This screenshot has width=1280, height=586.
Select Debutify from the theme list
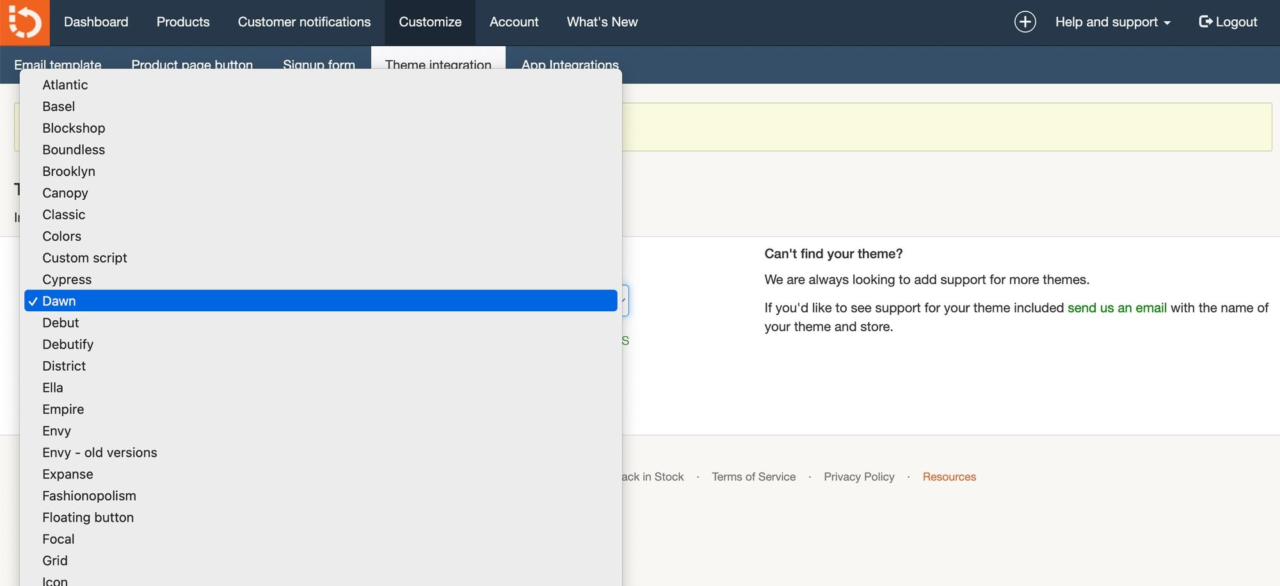click(x=321, y=345)
